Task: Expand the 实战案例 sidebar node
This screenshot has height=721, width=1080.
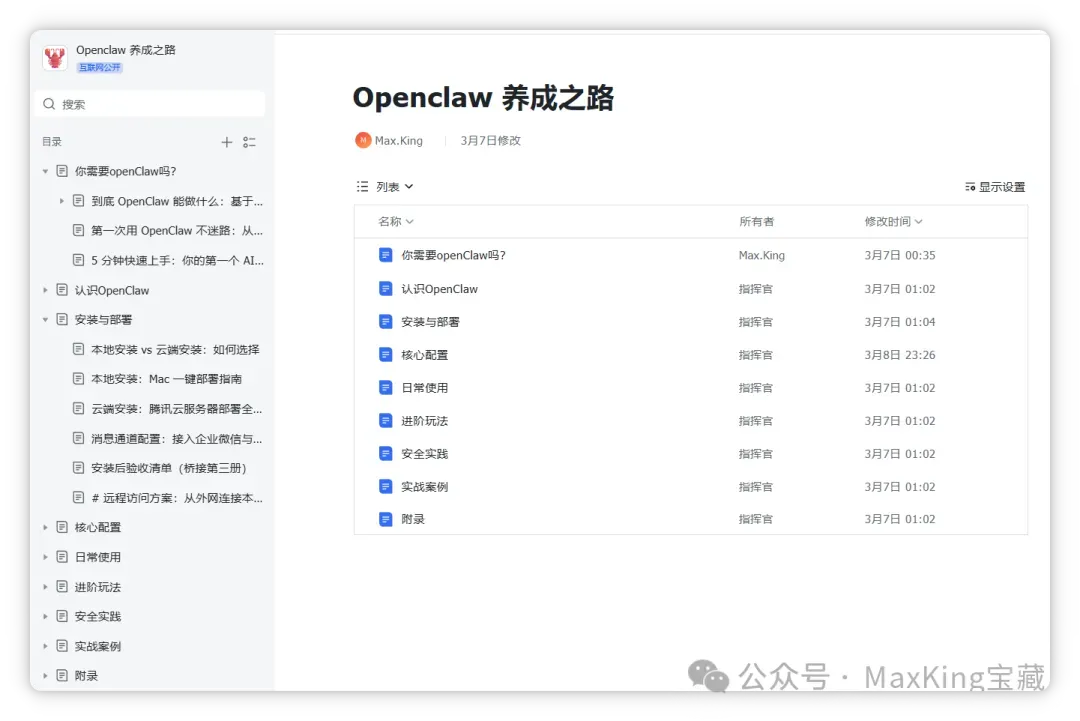Action: [x=45, y=646]
